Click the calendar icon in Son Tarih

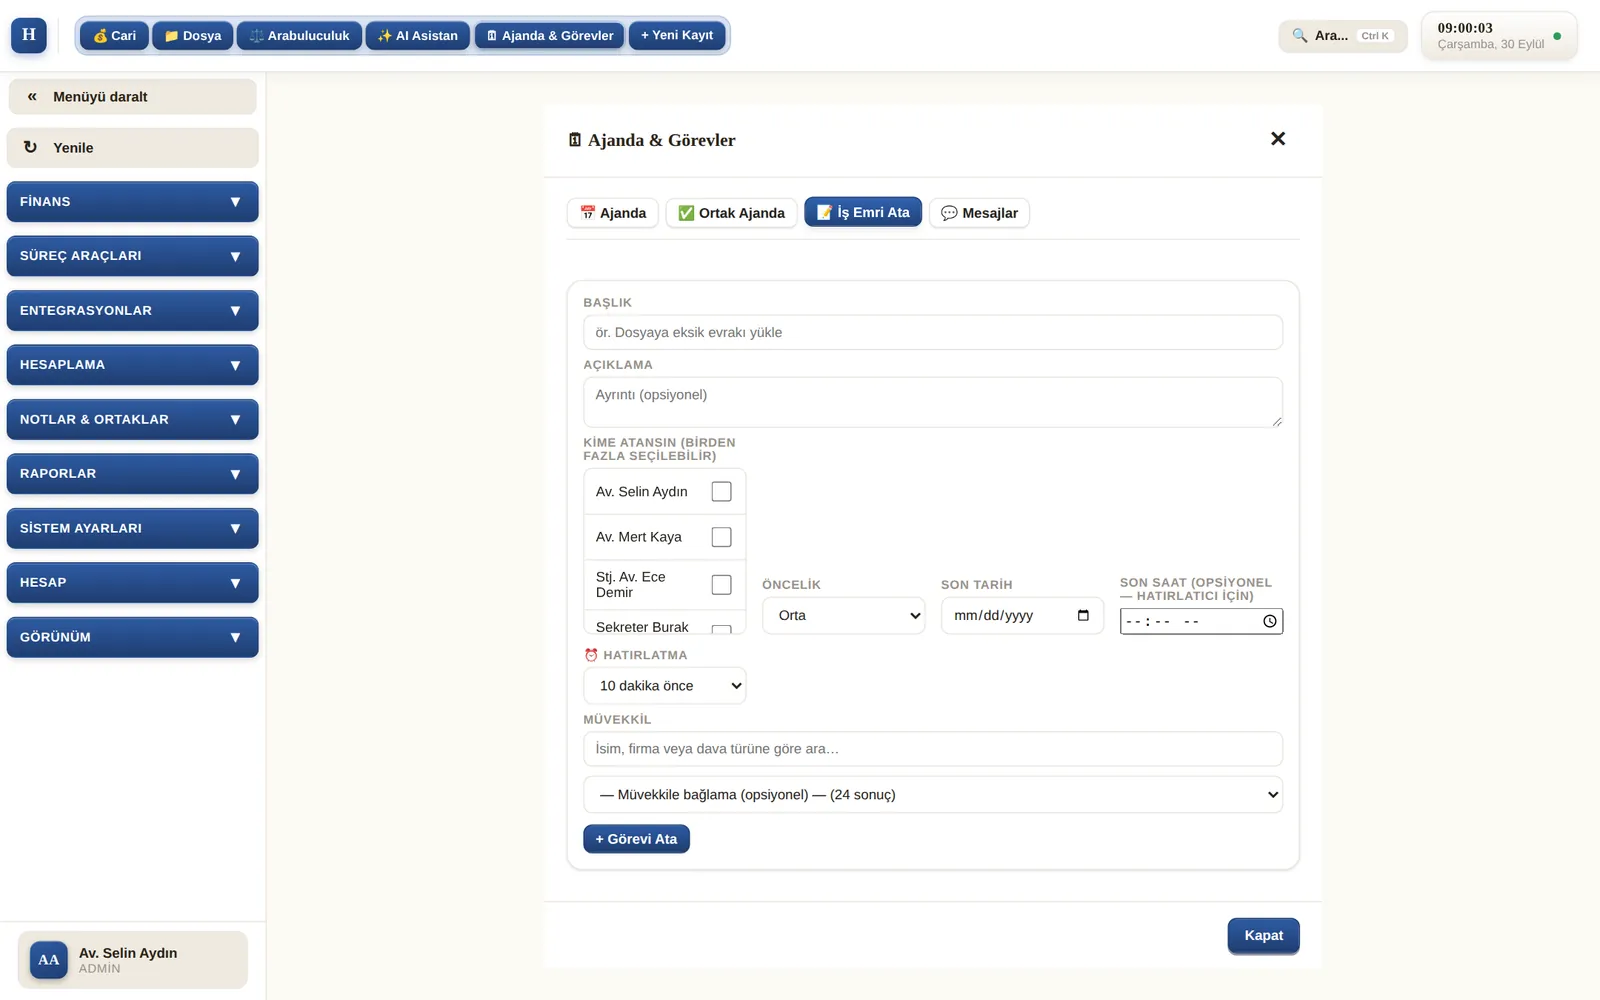1083,615
